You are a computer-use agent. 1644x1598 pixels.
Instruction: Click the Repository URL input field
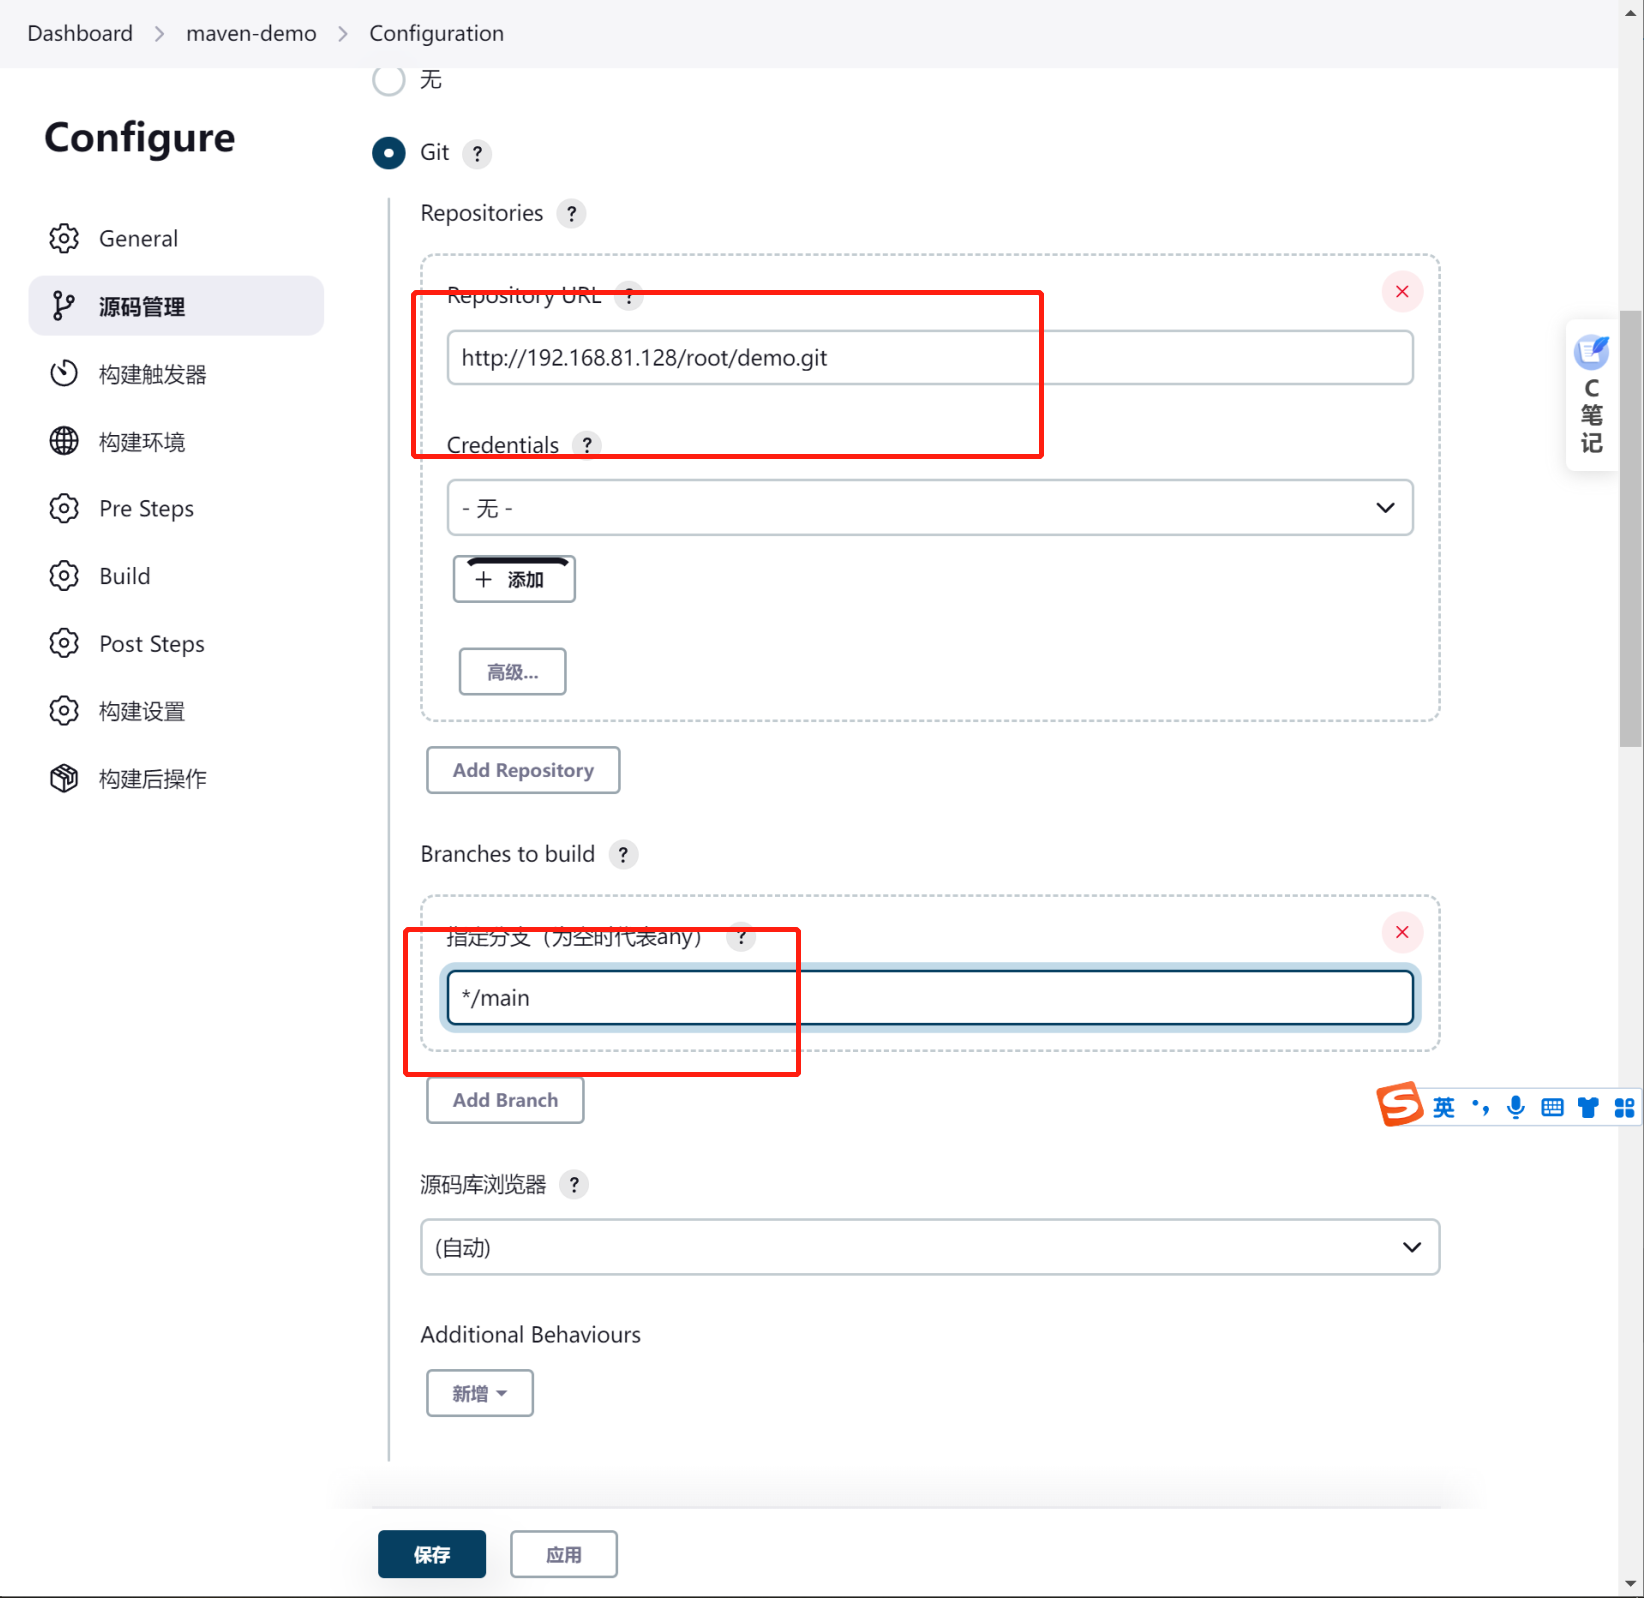pos(930,358)
